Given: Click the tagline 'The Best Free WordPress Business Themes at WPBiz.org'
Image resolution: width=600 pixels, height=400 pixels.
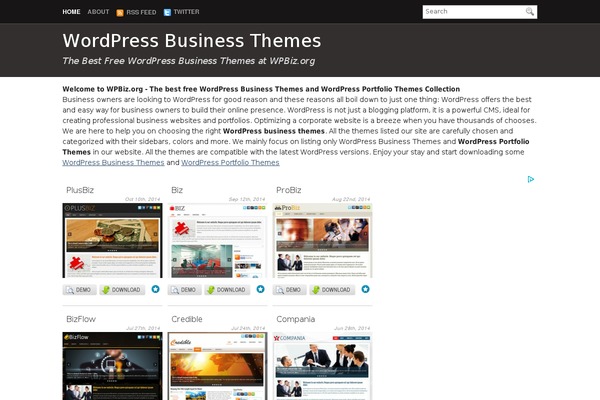Looking at the screenshot, I should point(189,61).
